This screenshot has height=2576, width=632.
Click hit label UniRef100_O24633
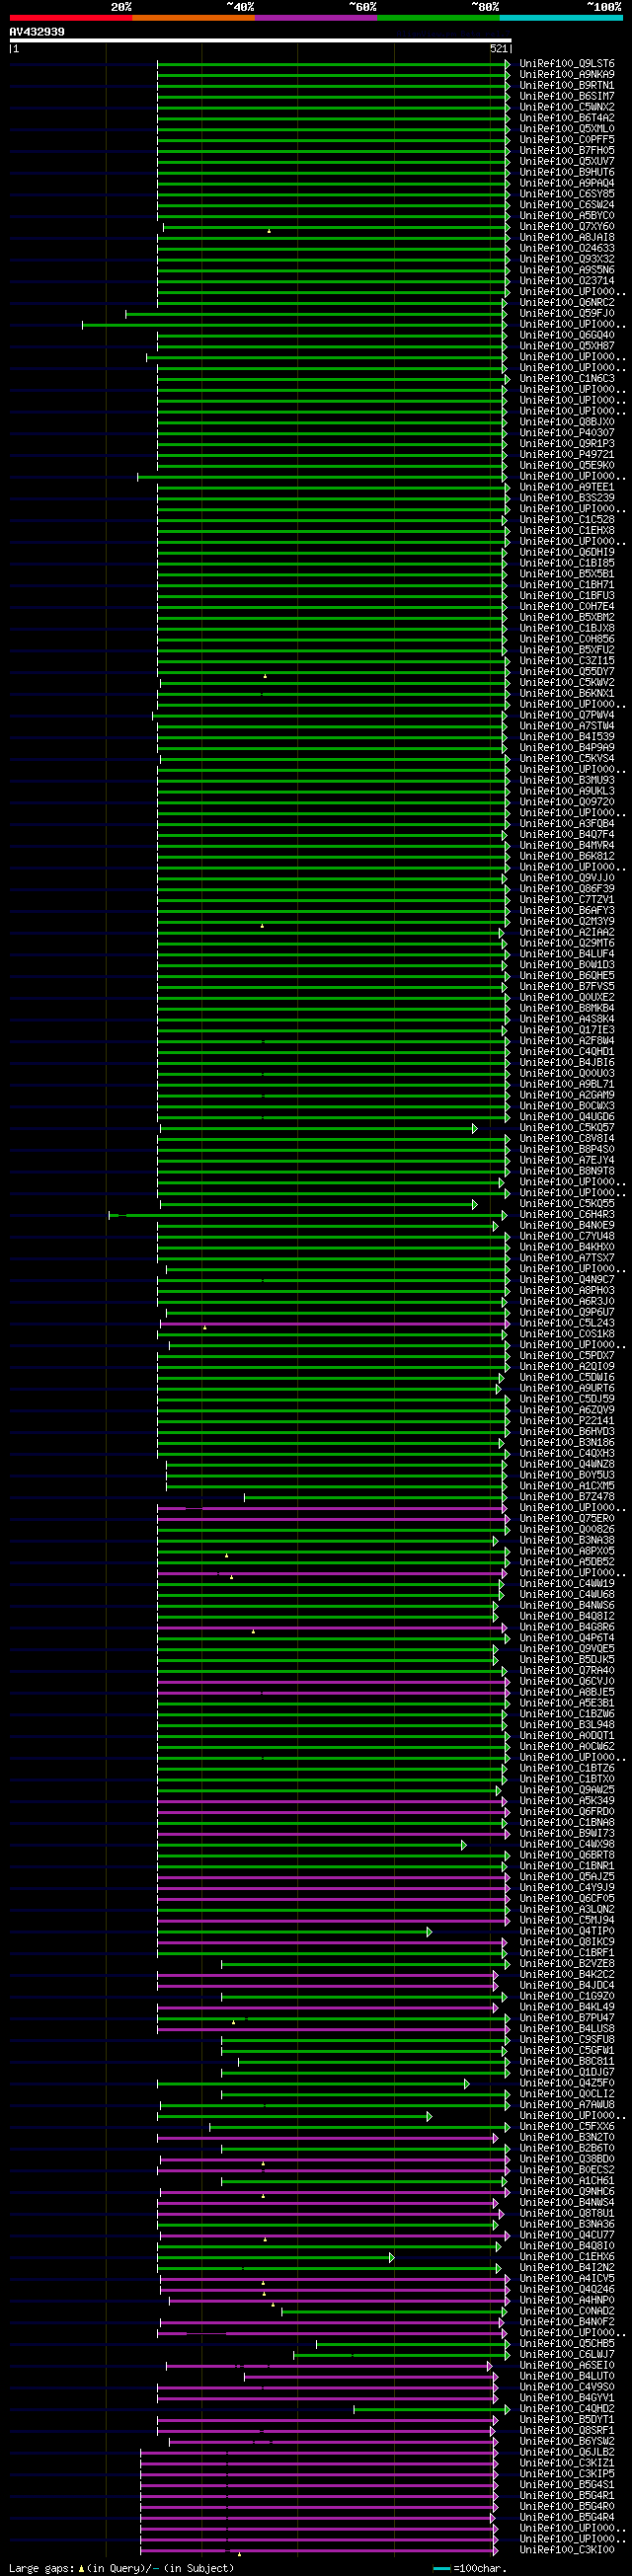[567, 249]
